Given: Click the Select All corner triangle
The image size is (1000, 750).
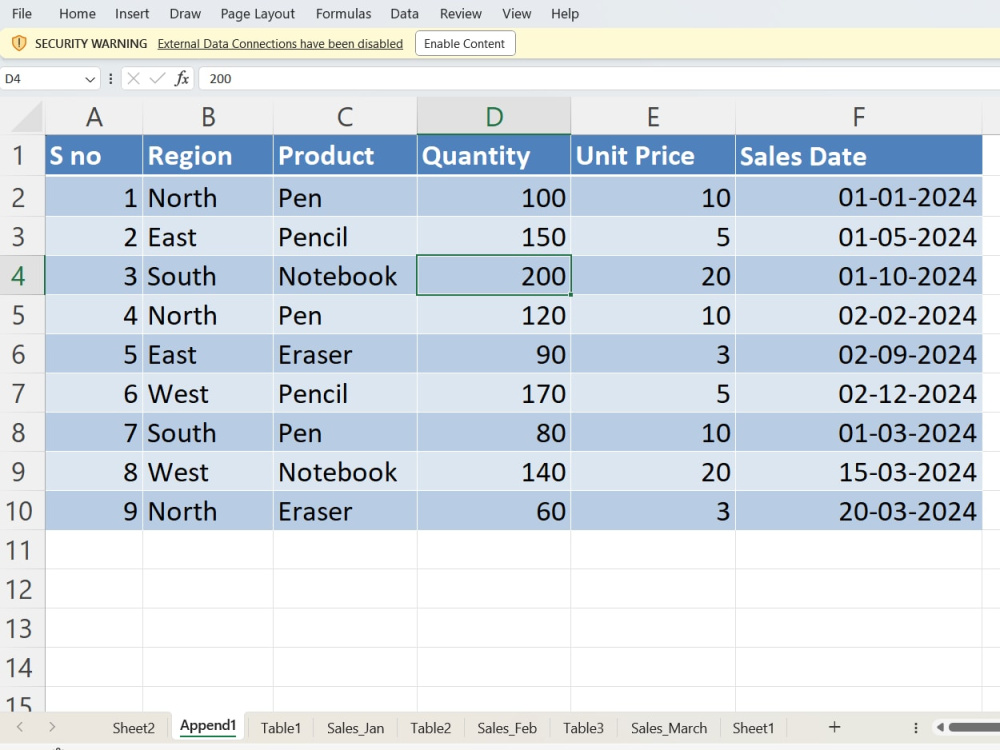Looking at the screenshot, I should tap(27, 117).
